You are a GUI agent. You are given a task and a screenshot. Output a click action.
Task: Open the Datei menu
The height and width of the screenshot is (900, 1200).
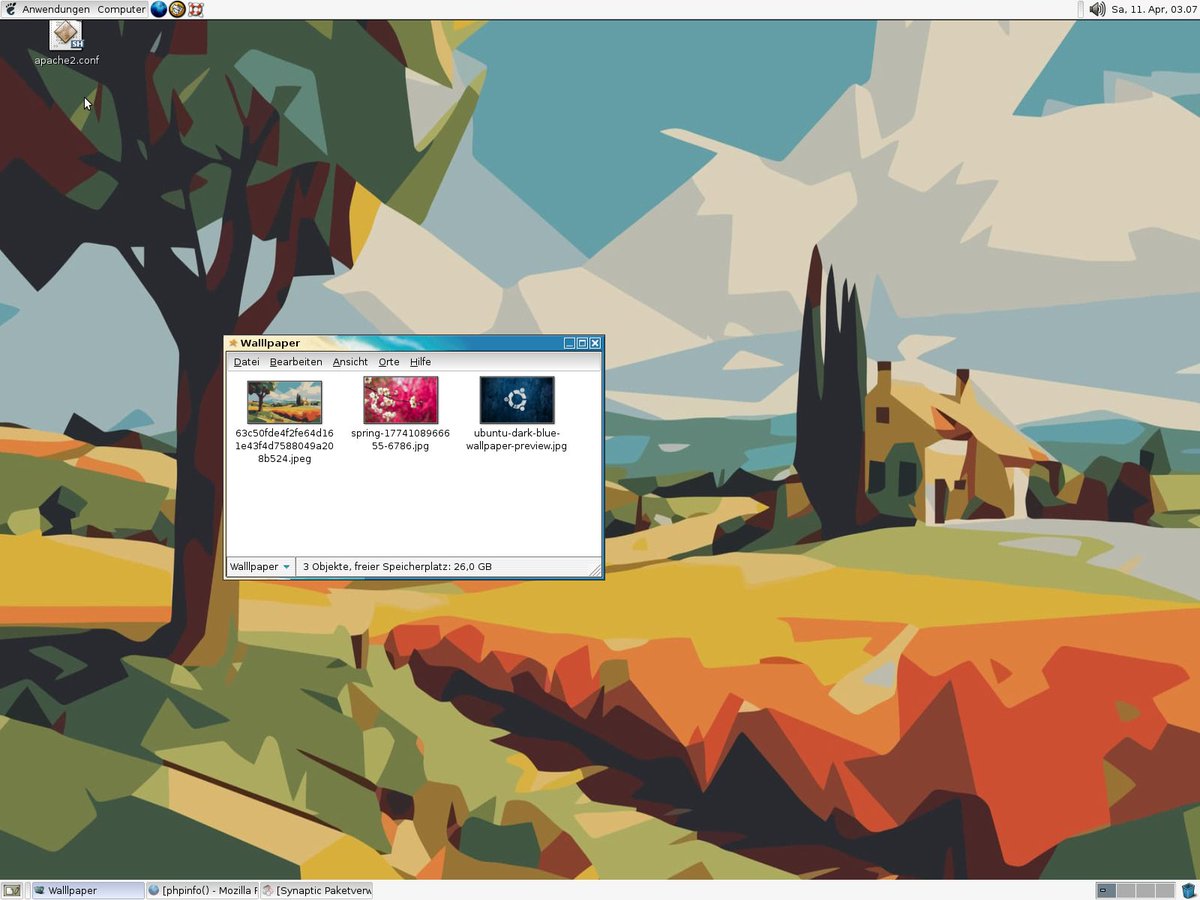coord(246,362)
